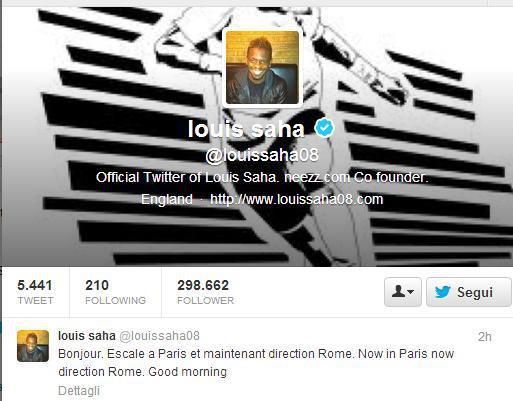513x401 pixels.
Task: Click the profile bio text
Action: 262,177
